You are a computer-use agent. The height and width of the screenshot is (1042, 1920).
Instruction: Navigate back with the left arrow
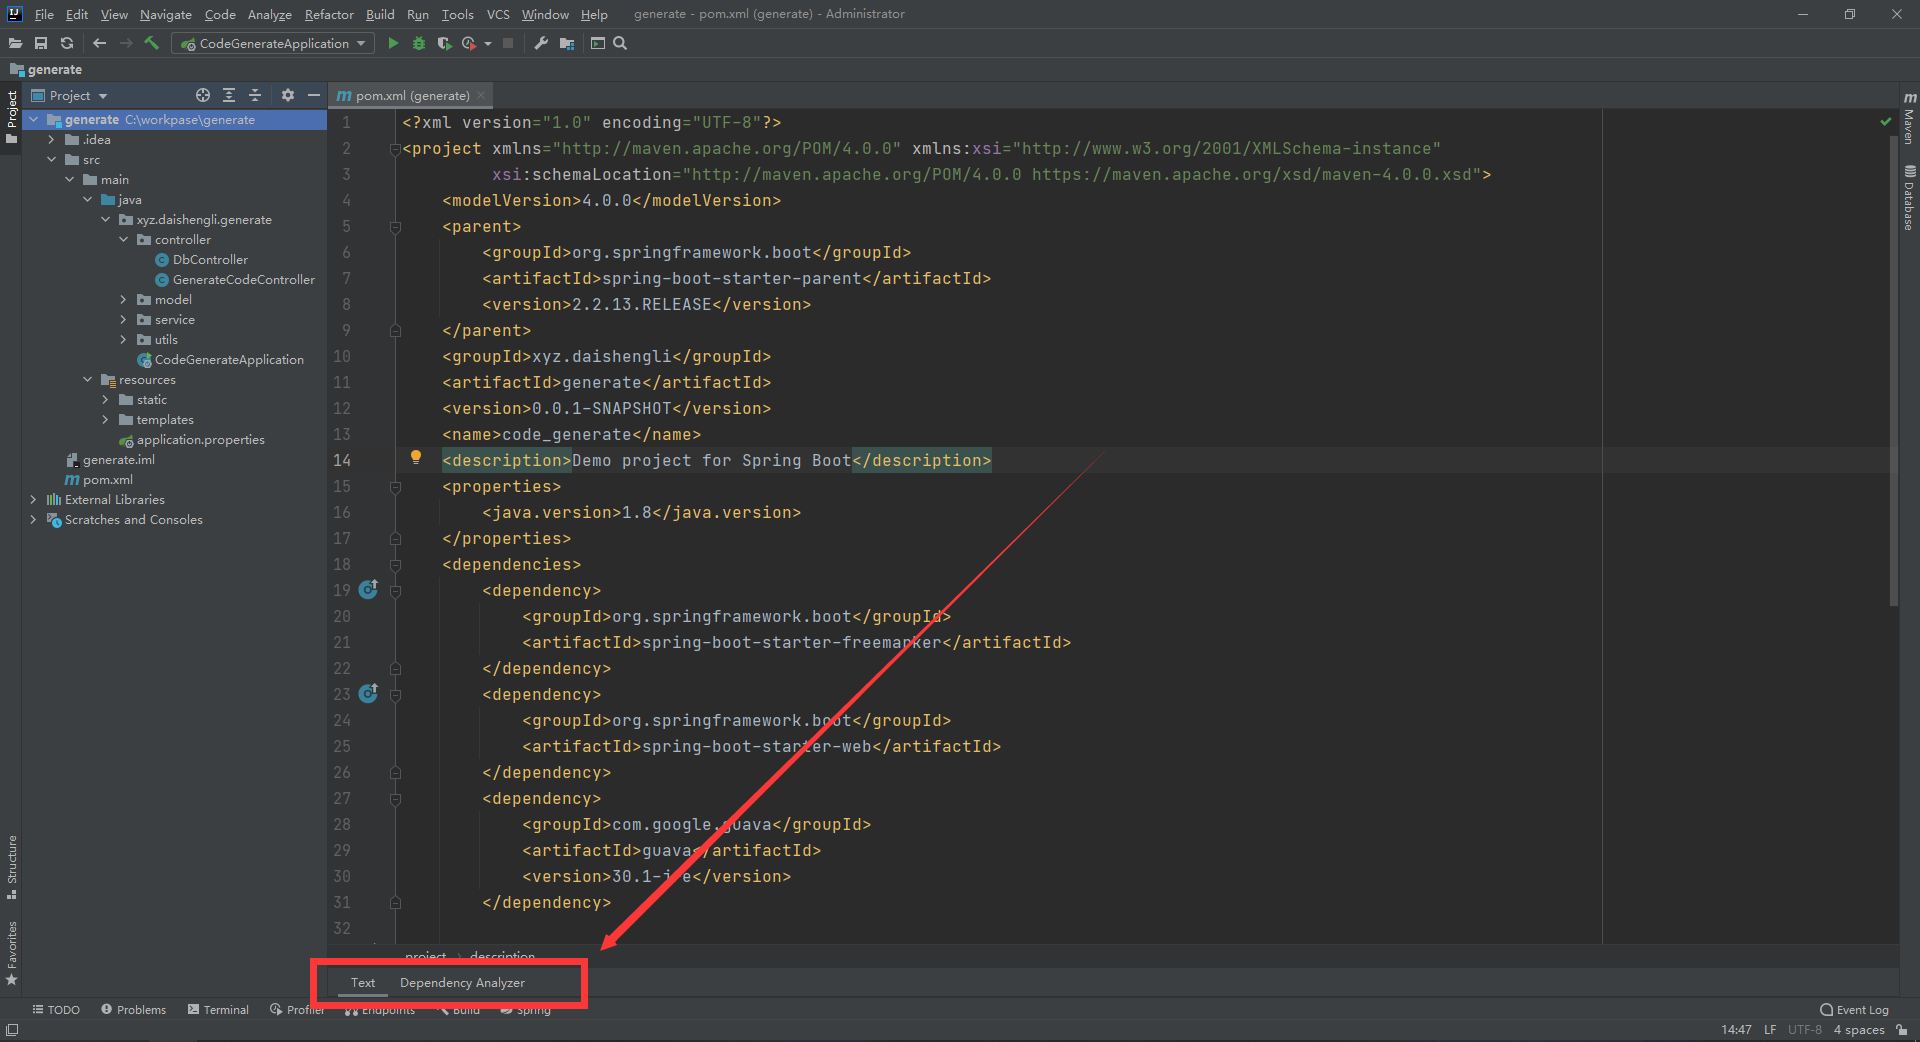click(99, 43)
